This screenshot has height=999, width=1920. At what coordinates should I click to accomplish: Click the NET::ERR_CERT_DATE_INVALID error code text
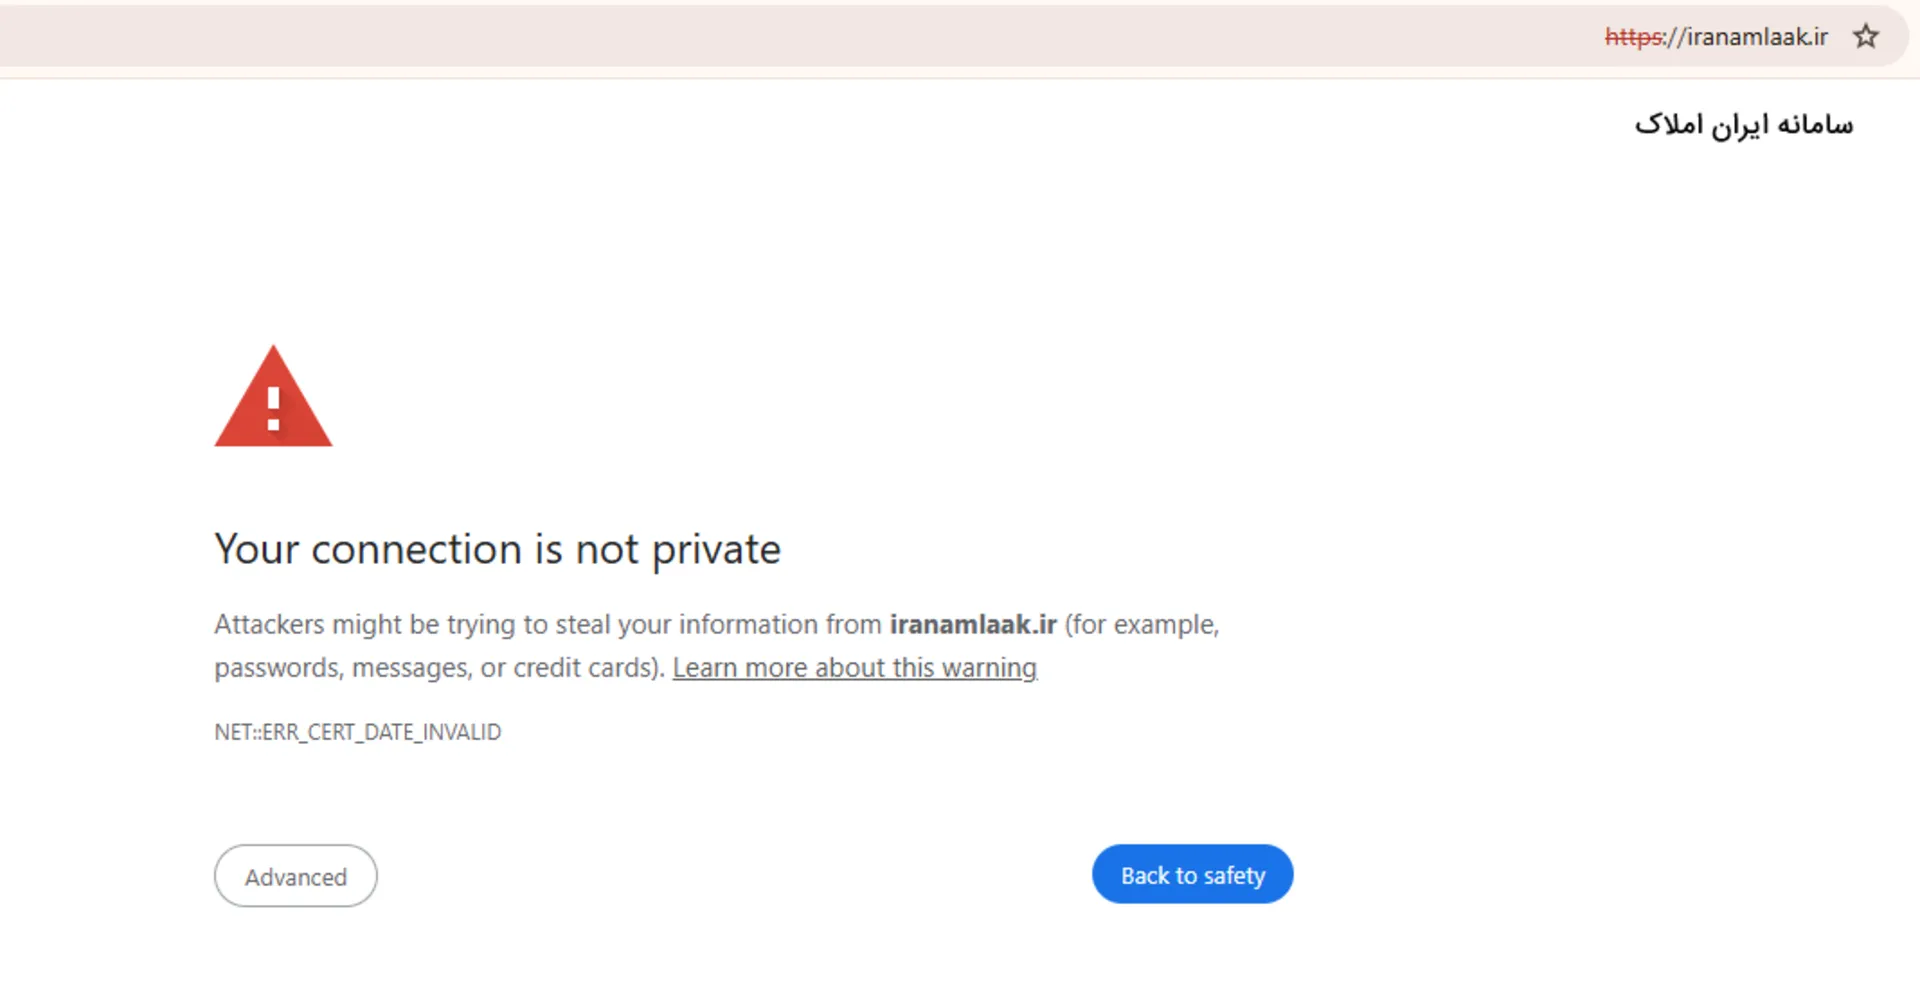click(357, 731)
